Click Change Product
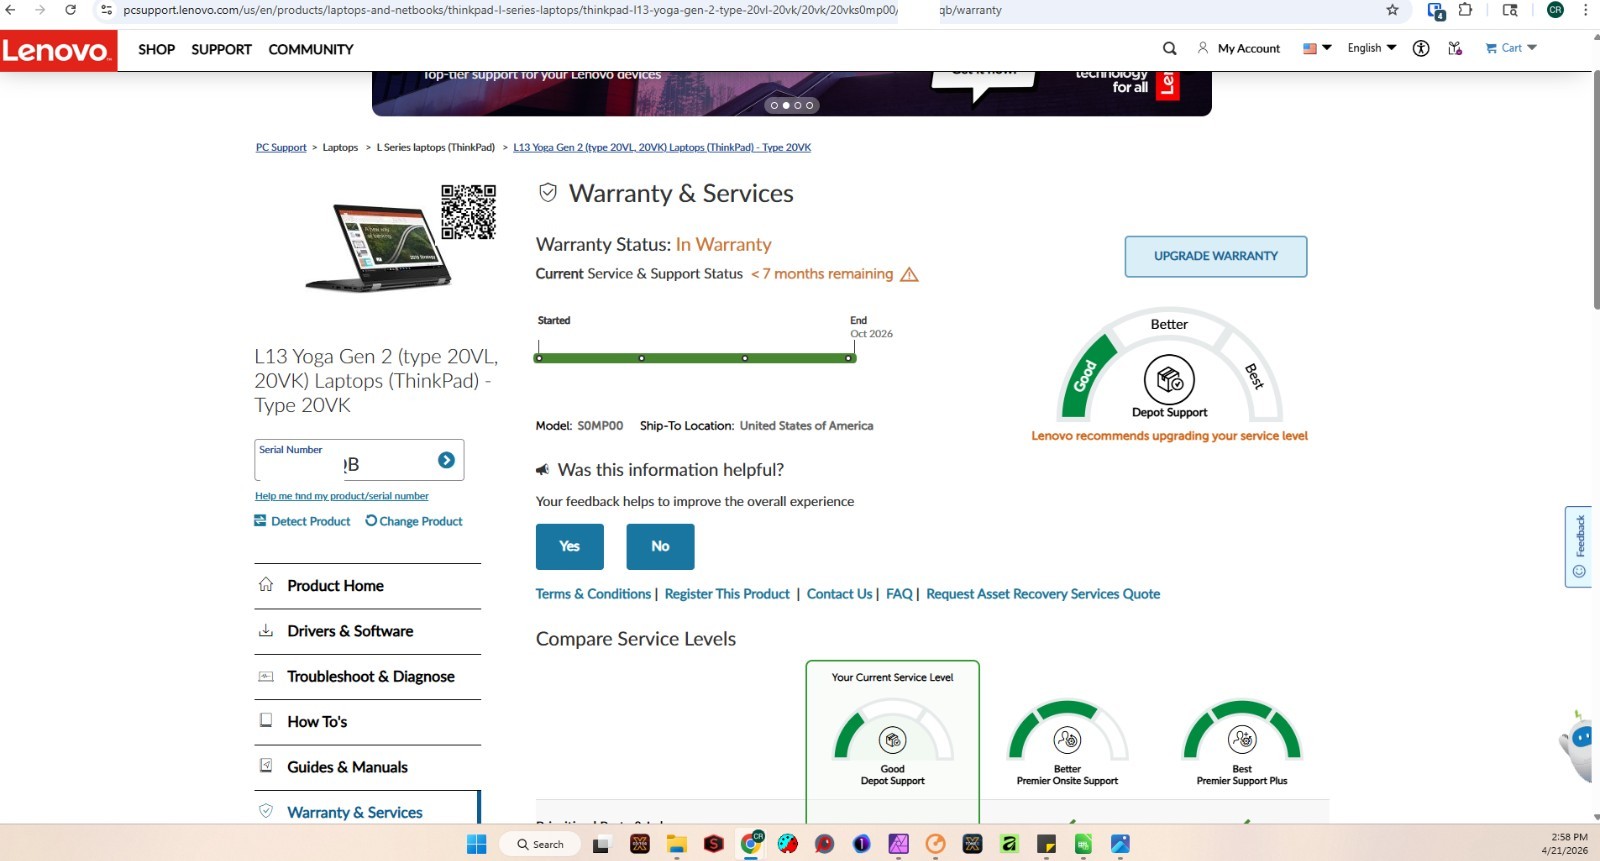Viewport: 1600px width, 861px height. (414, 521)
